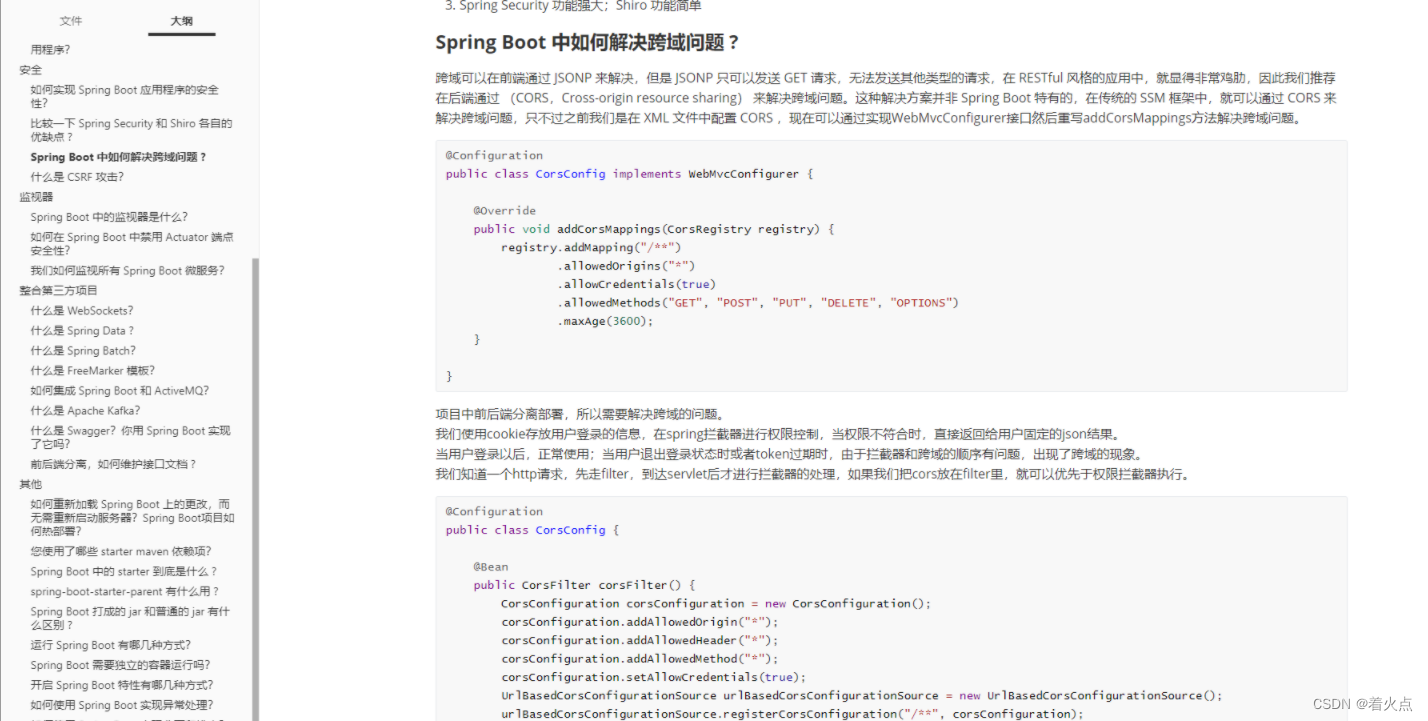Image resolution: width=1428 pixels, height=721 pixels.
Task: Click code line .maxAge(3600);
Action: click(605, 321)
